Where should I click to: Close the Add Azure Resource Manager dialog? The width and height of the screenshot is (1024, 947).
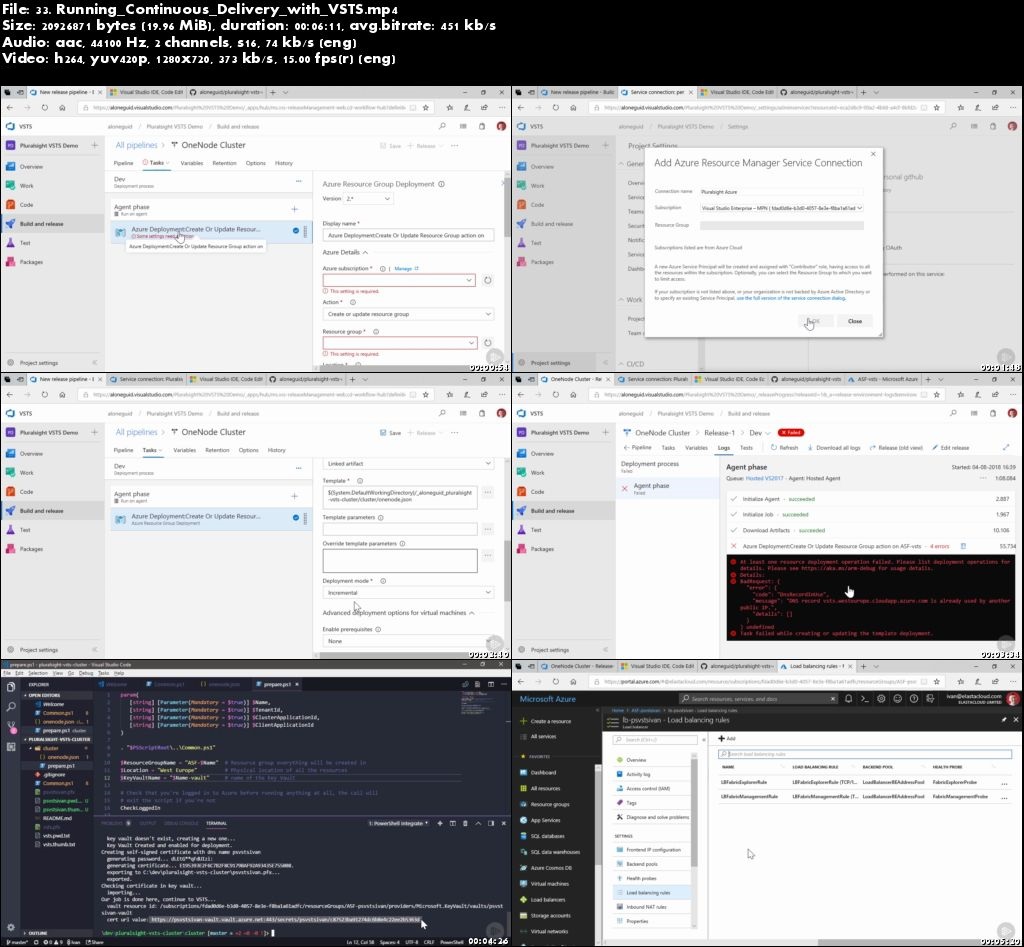873,154
